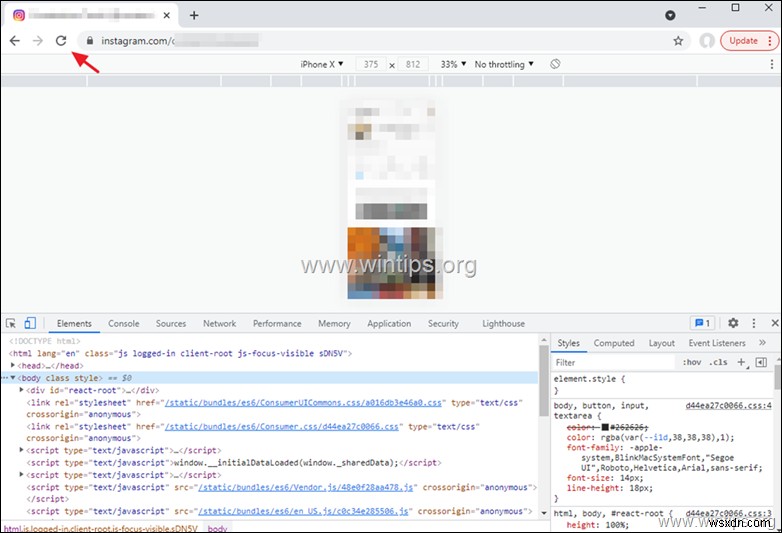Select the Layout pane tab
Viewport: 782px width, 533px height.
[661, 343]
